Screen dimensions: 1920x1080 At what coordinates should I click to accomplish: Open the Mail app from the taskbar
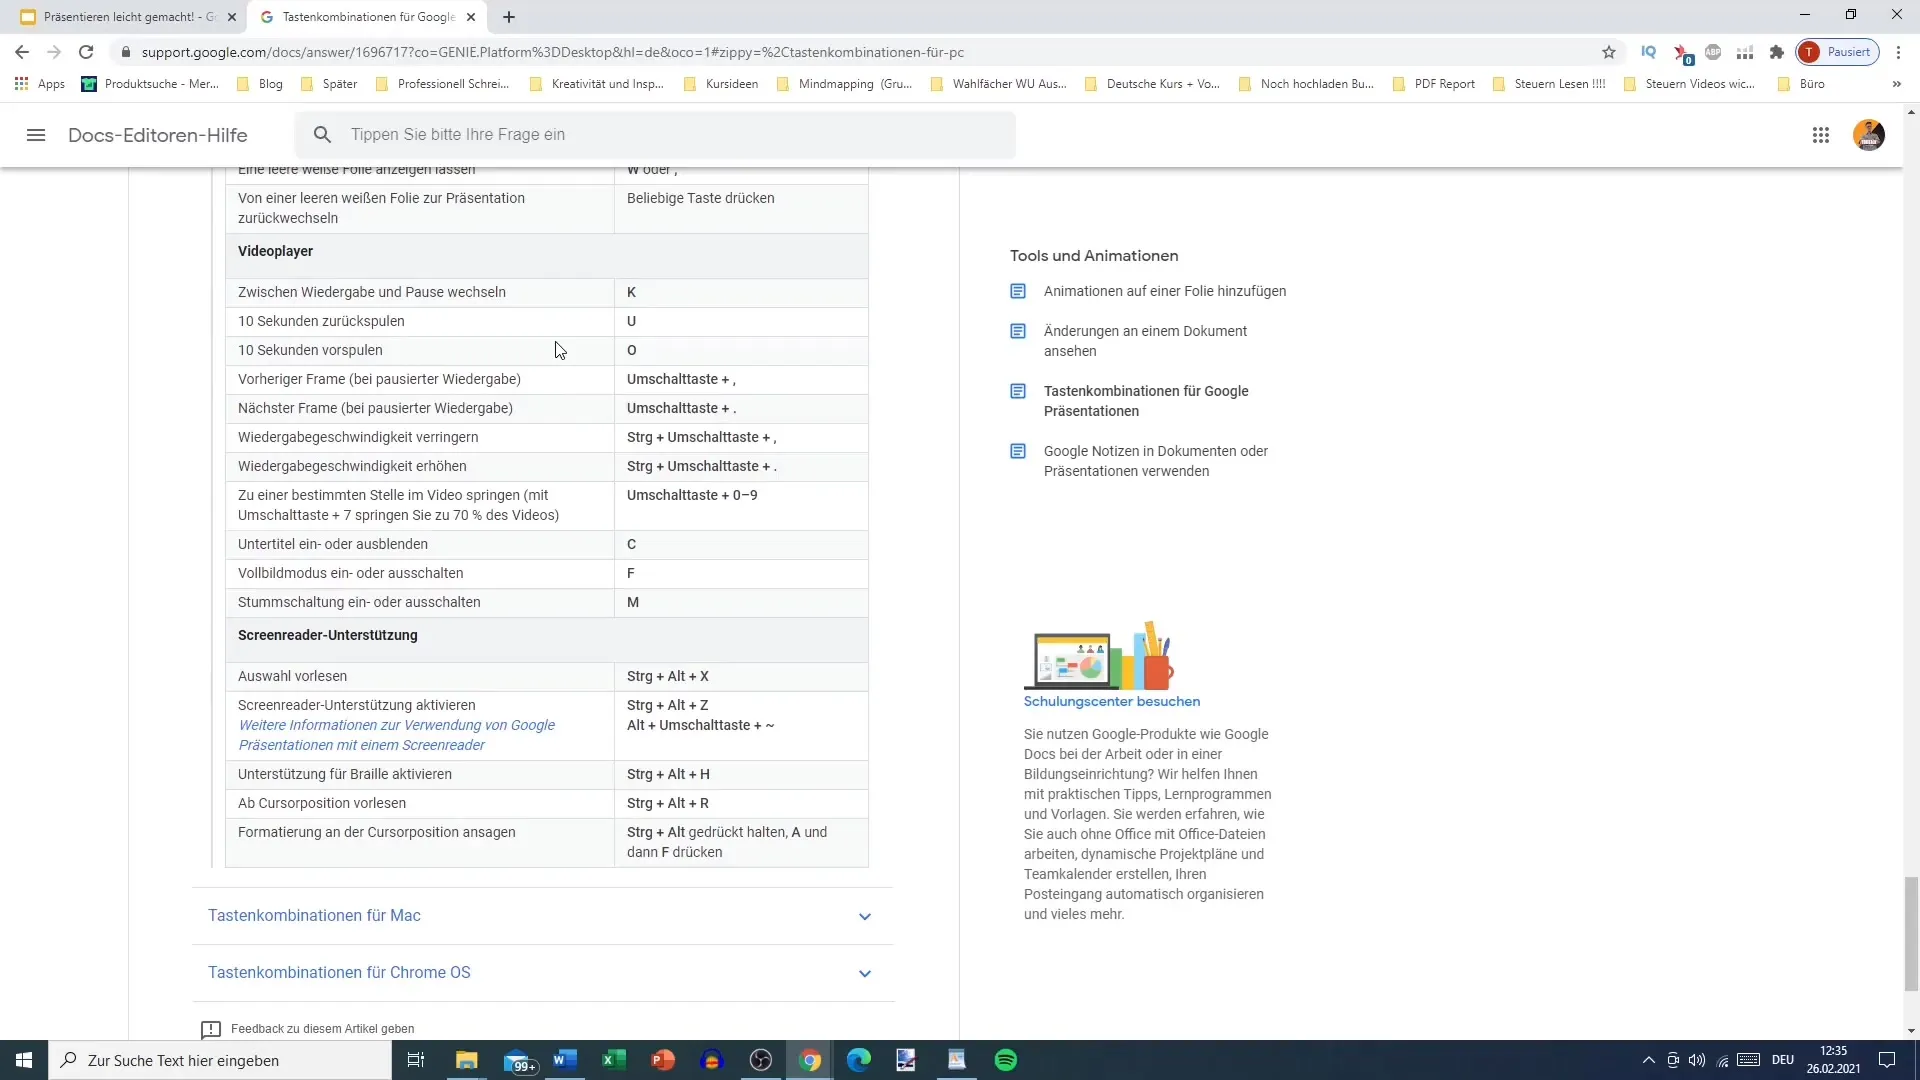tap(519, 1060)
